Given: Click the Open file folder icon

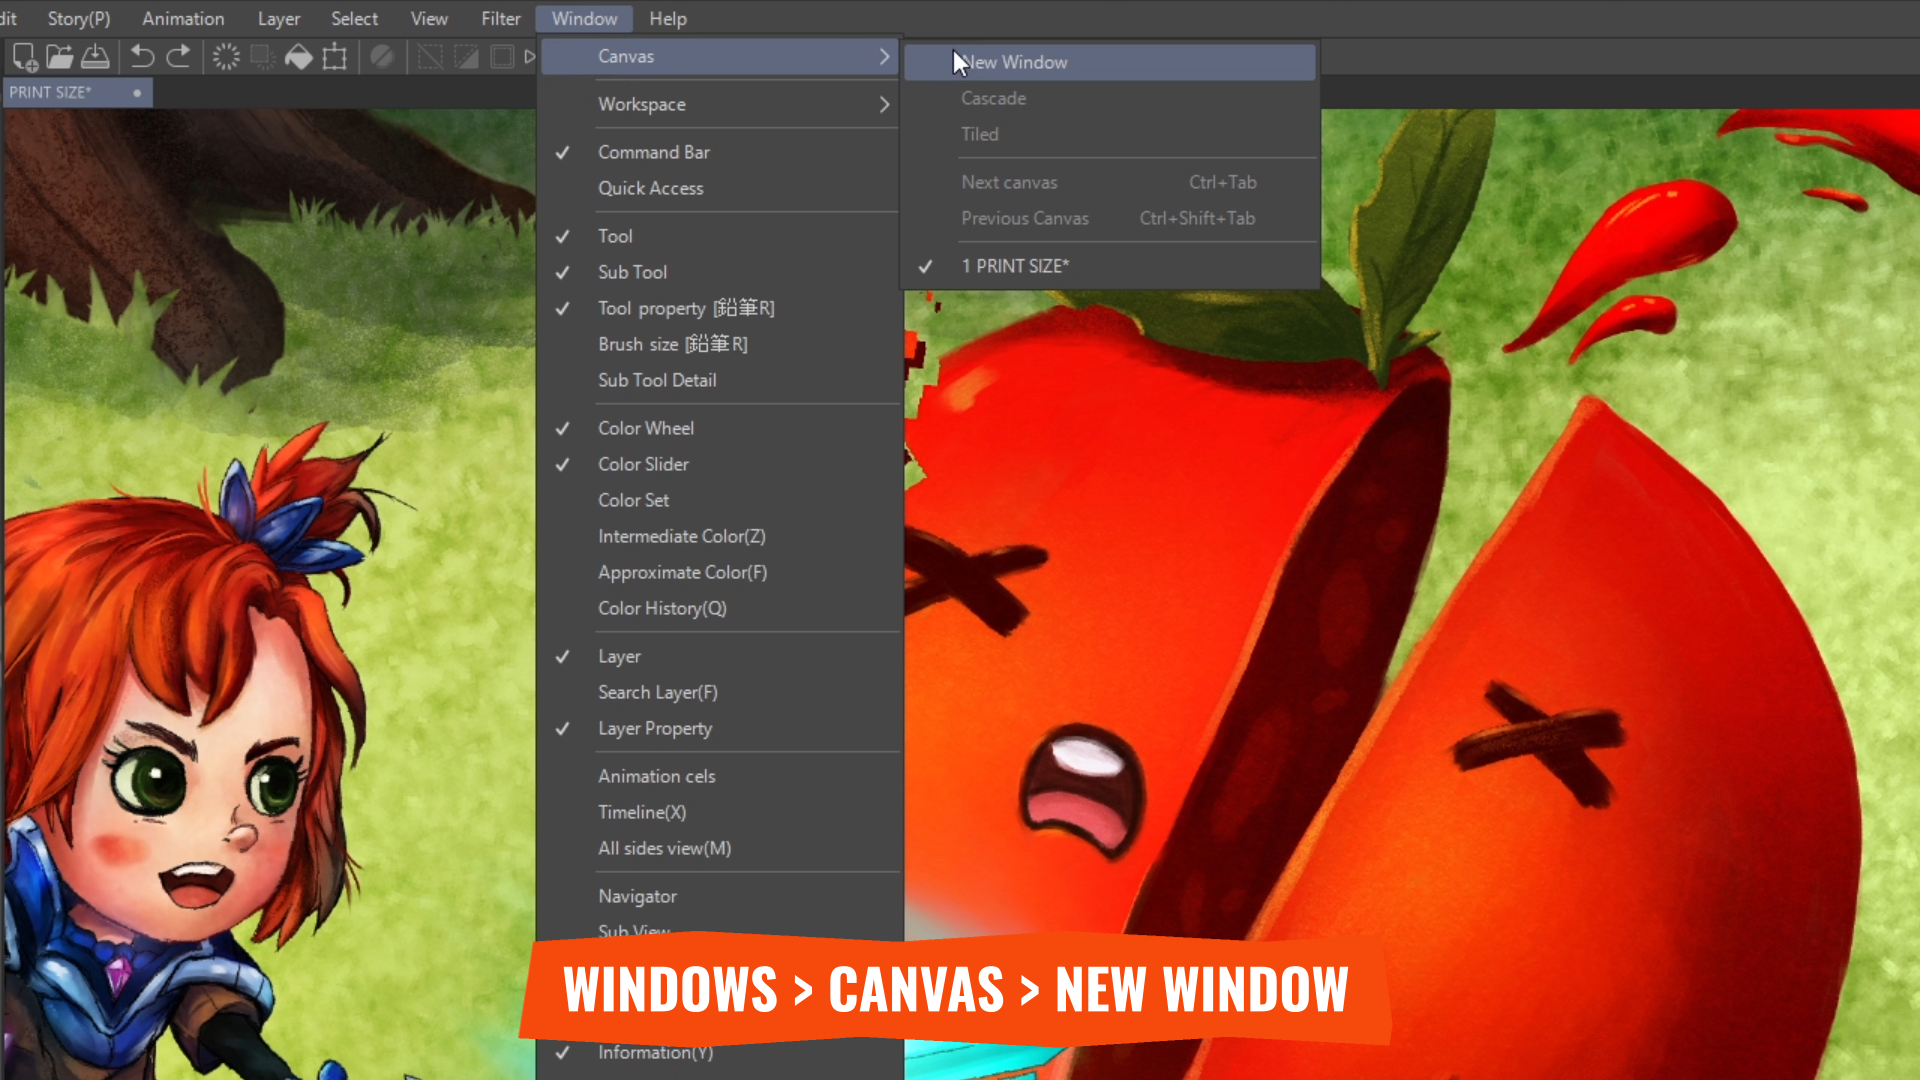Looking at the screenshot, I should (x=60, y=57).
